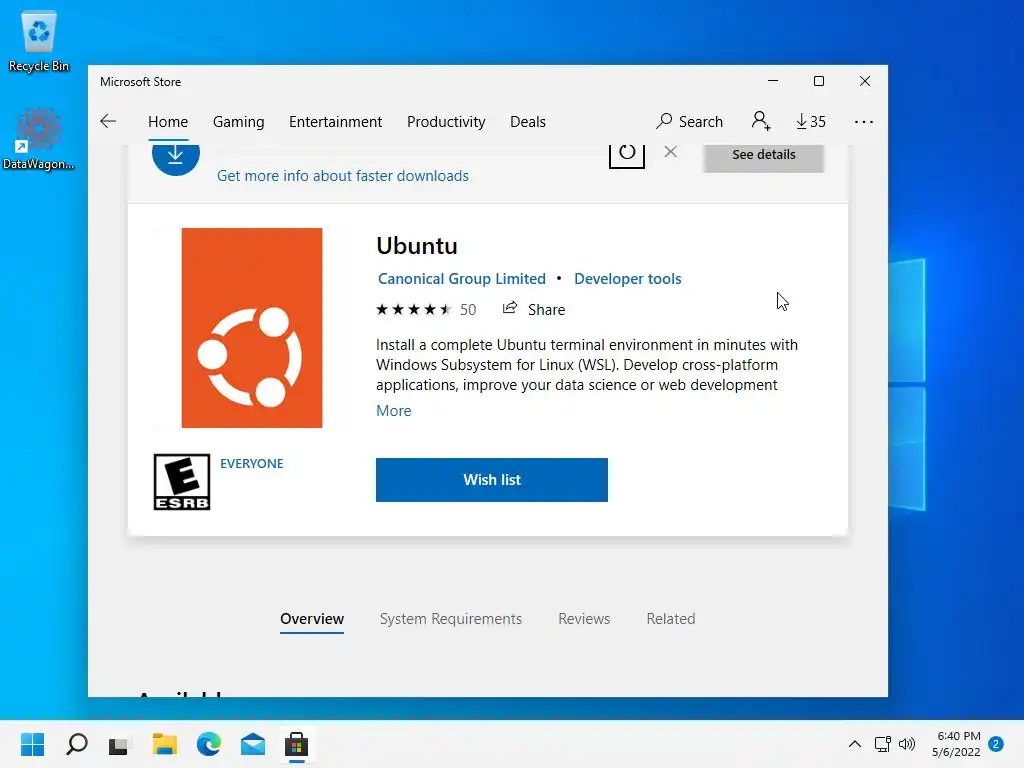Open the Developer tools category link
Image resolution: width=1024 pixels, height=768 pixels.
628,279
